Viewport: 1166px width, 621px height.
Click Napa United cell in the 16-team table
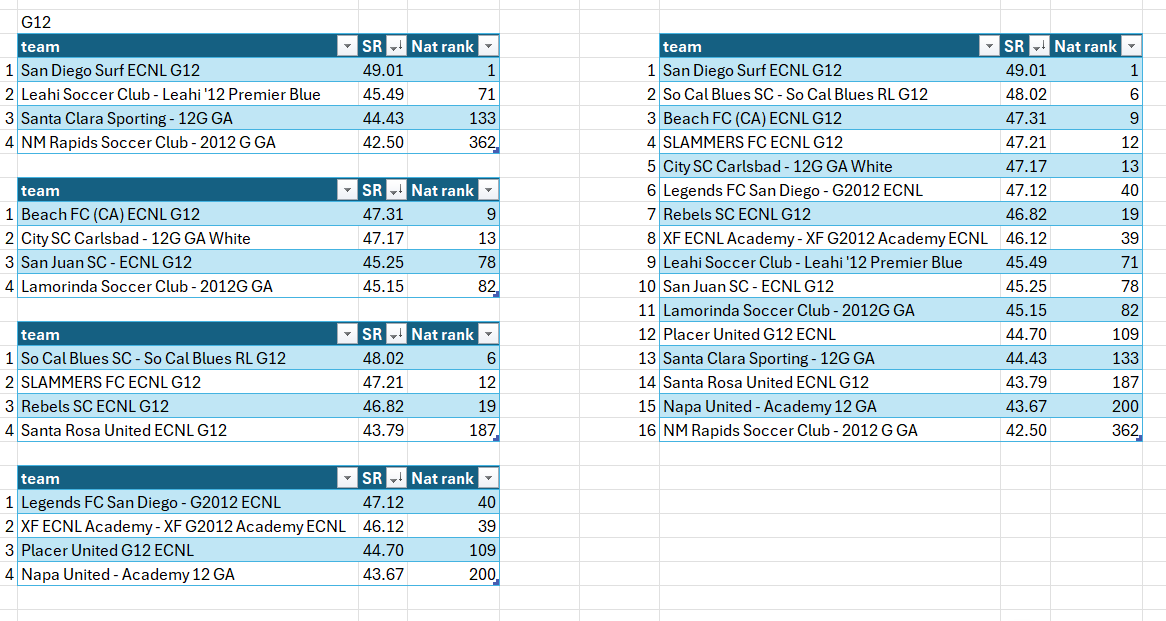[x=769, y=406]
